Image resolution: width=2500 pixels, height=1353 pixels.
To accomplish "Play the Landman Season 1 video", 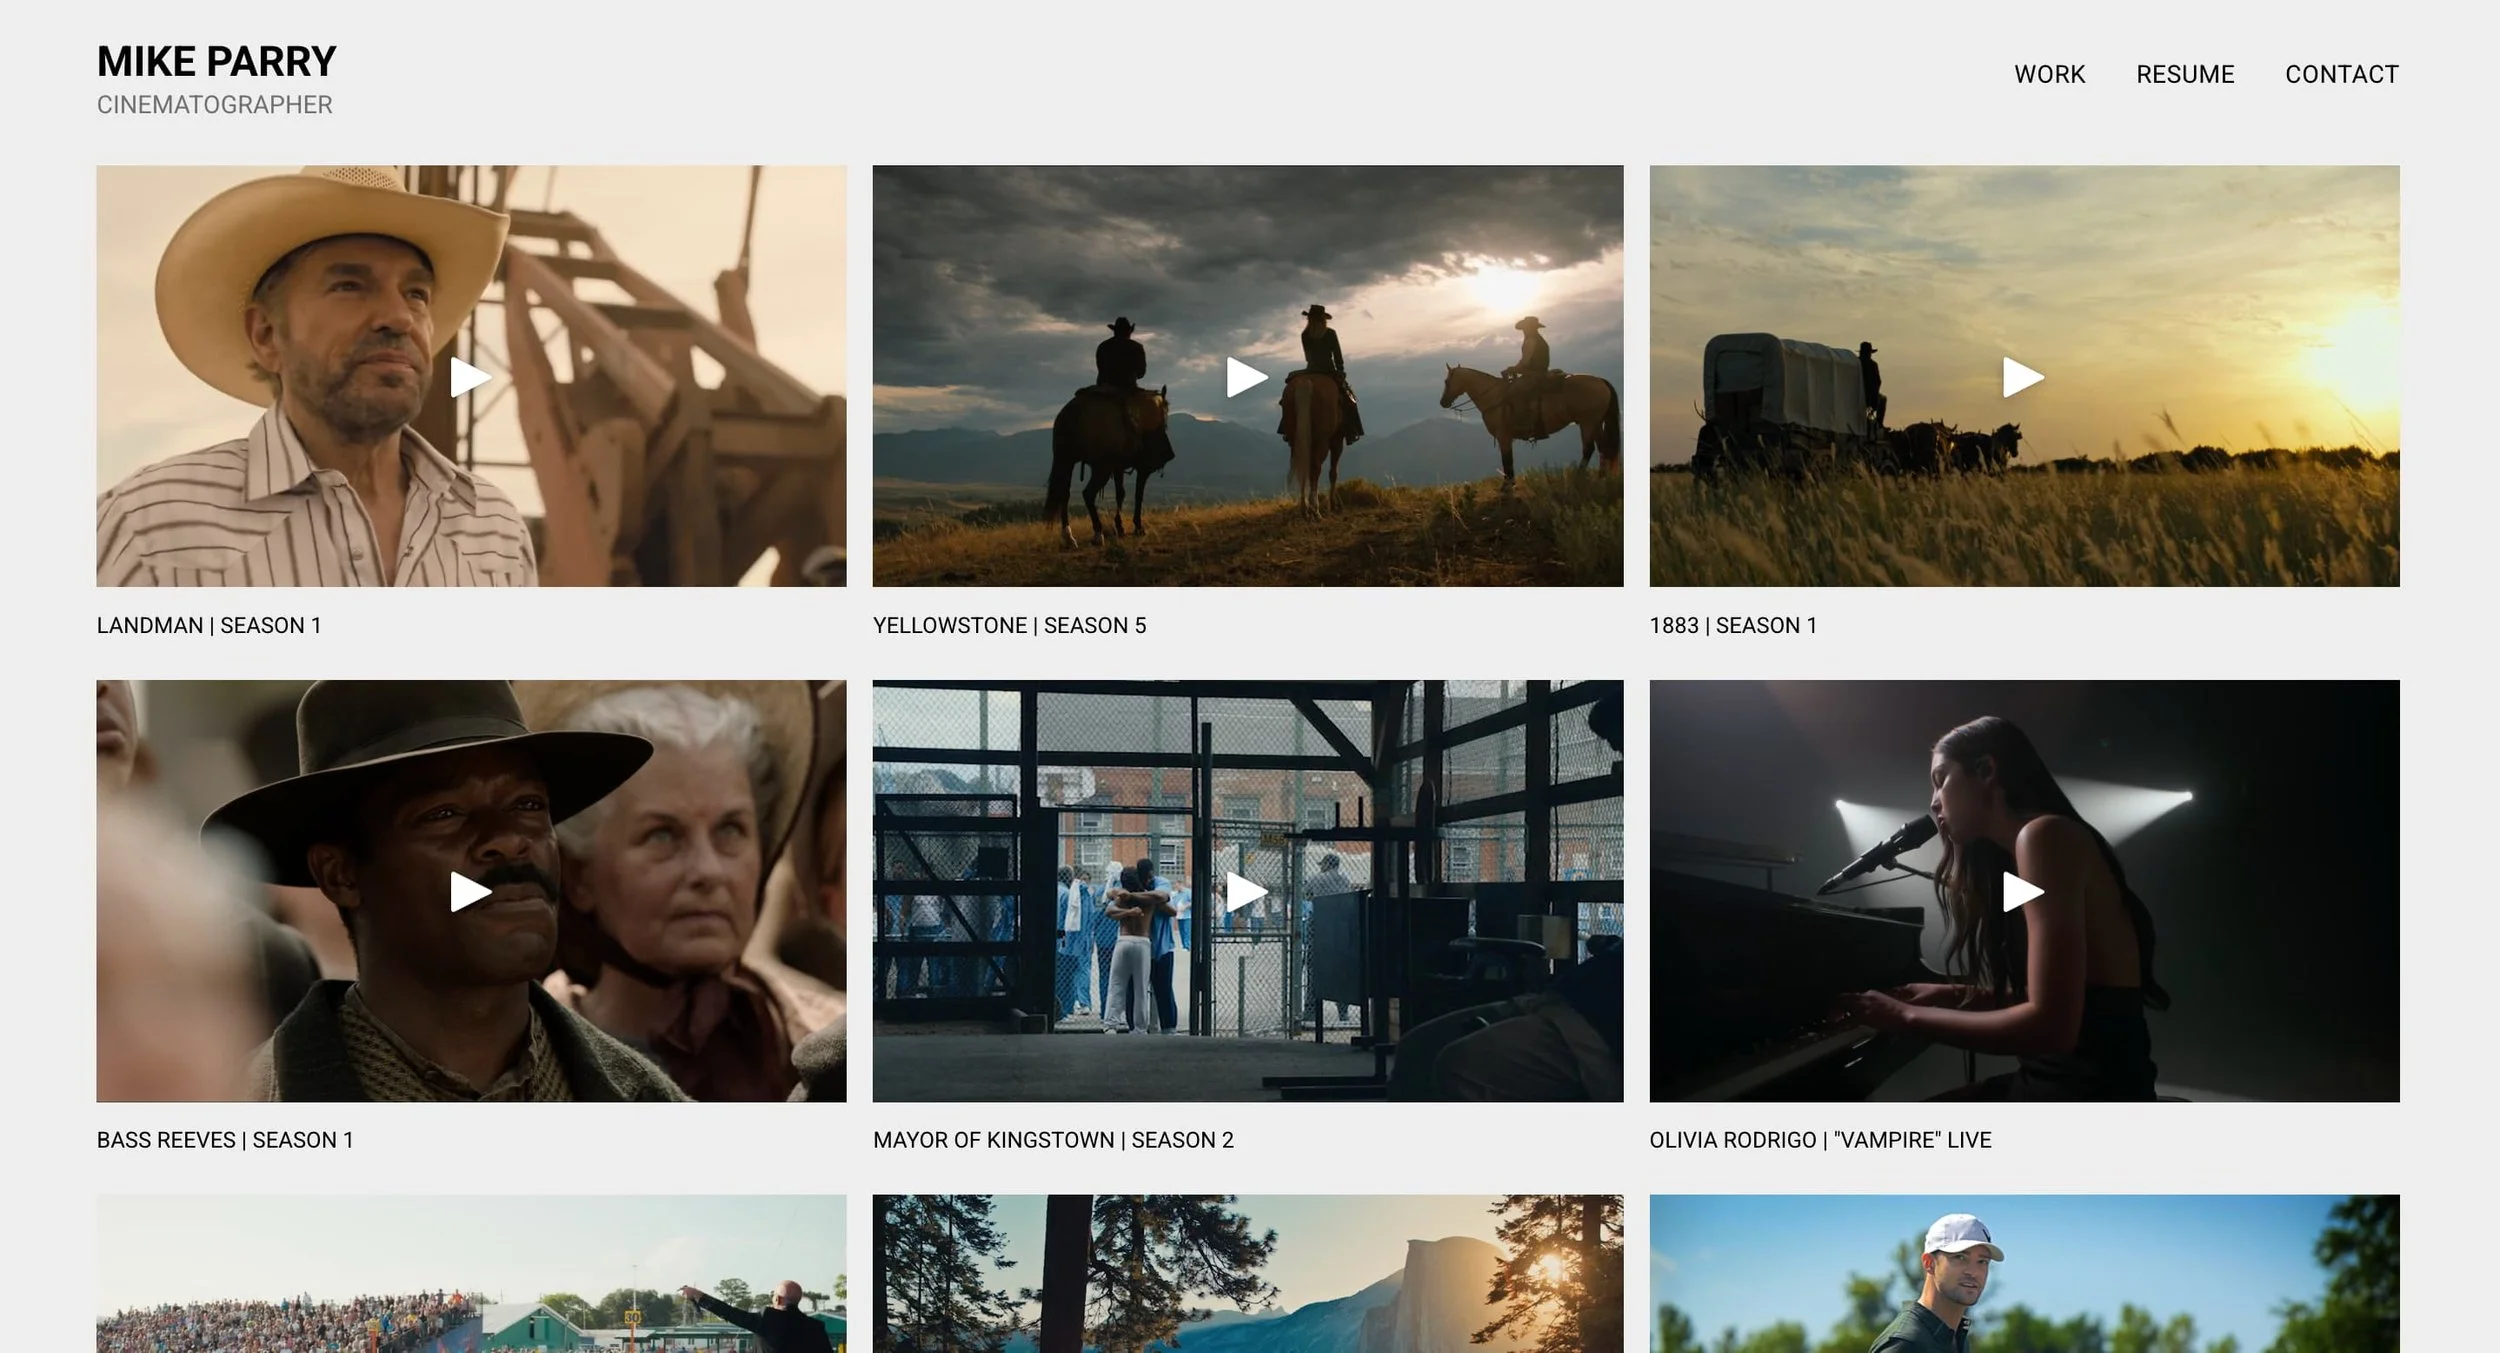I will [x=471, y=377].
